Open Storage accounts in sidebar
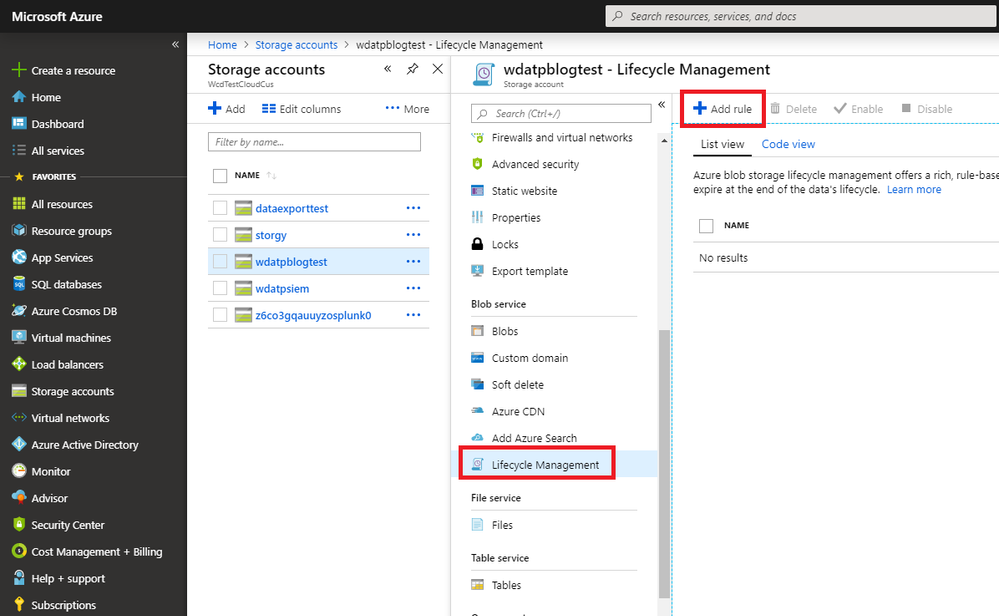The height and width of the screenshot is (616, 999). pos(73,392)
